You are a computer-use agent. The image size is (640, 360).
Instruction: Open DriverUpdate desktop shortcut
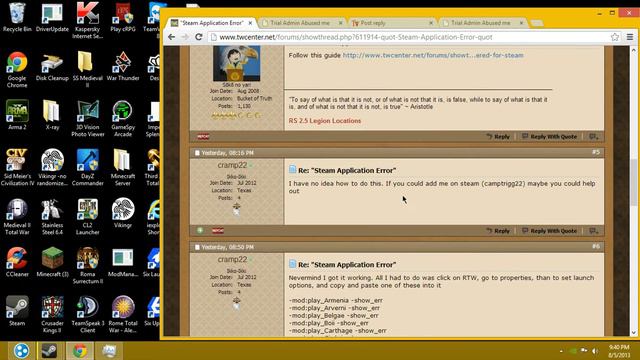point(52,17)
